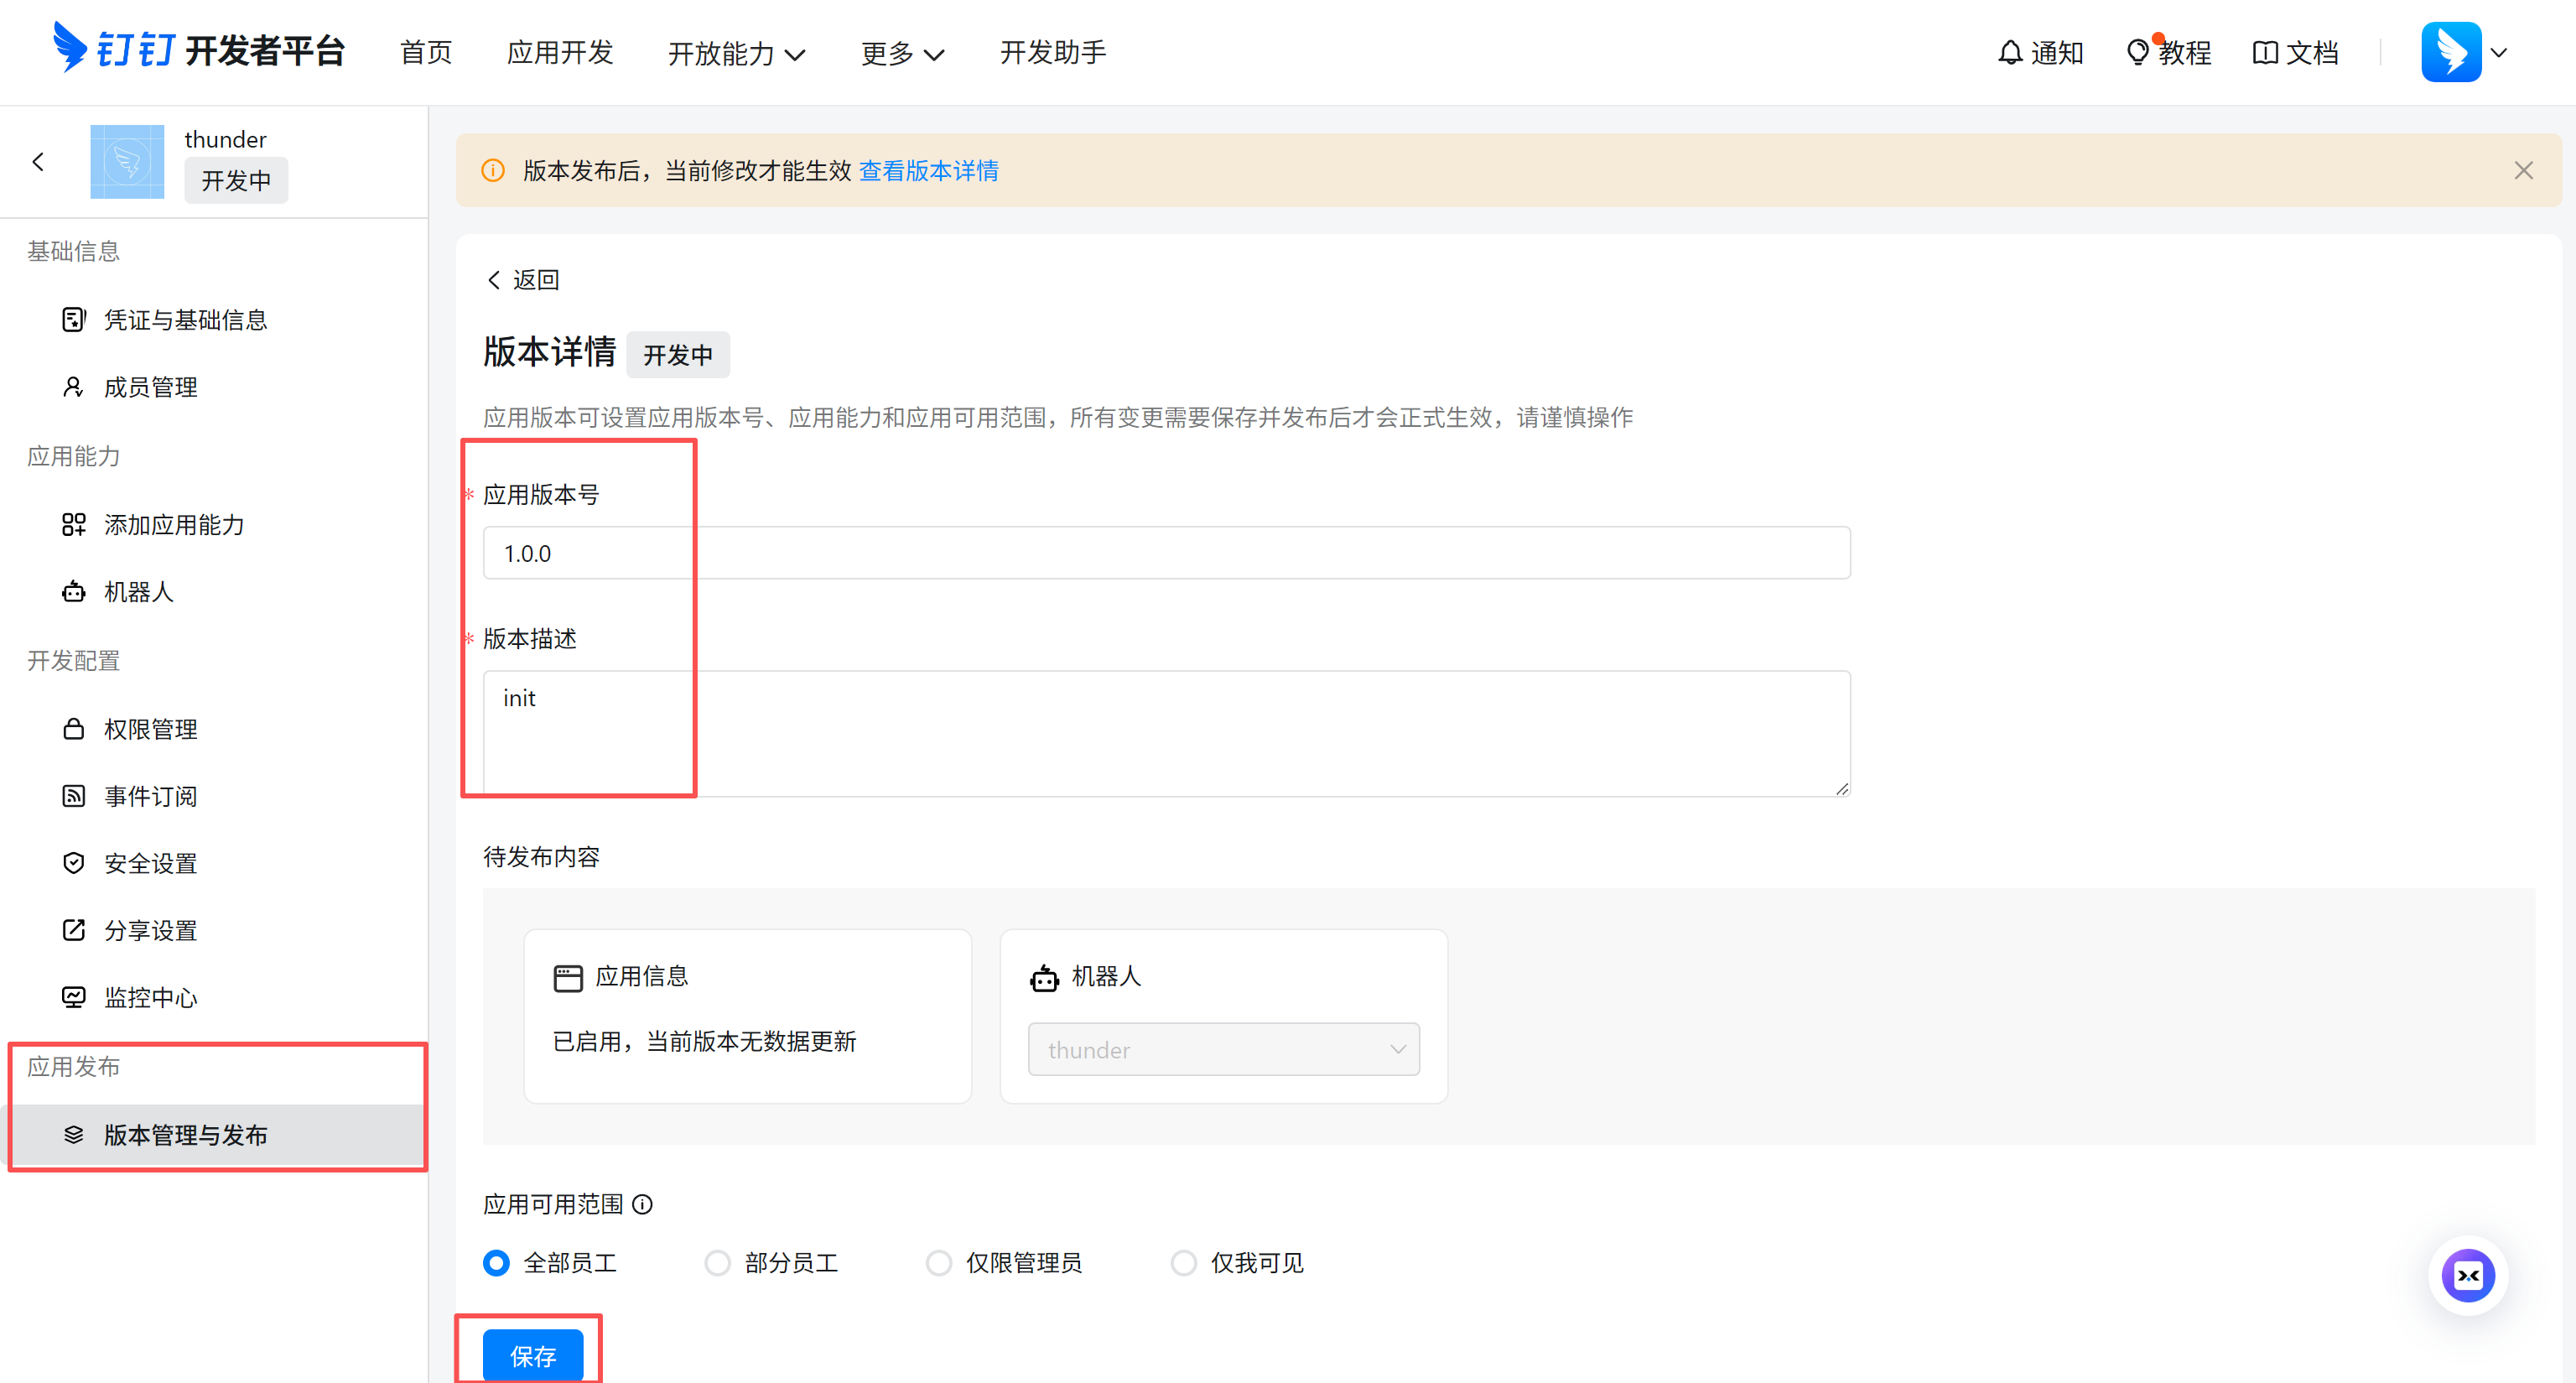Screen dimensions: 2576x1383
Task: Click the notification bell icon
Action: pyautogui.click(x=2009, y=52)
